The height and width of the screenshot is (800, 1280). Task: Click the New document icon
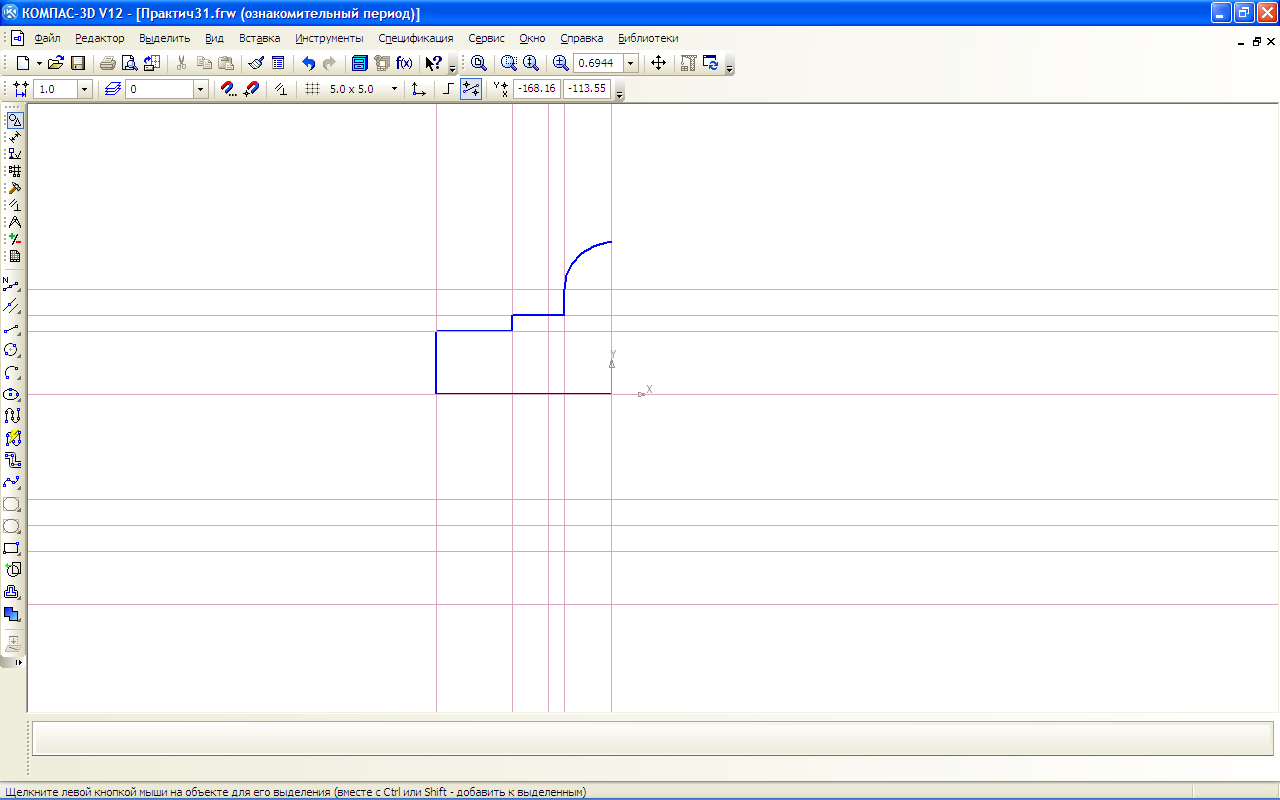point(22,63)
